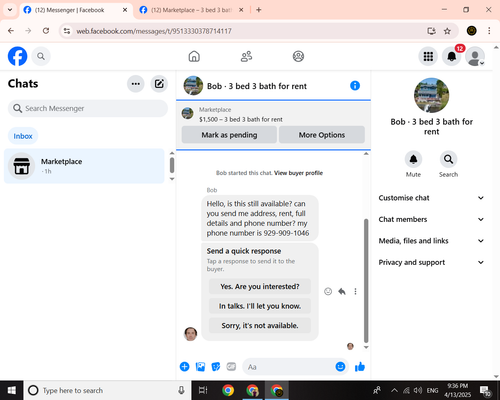This screenshot has width=500, height=400.
Task: Open the Marketplace chat in list
Action: point(84,166)
